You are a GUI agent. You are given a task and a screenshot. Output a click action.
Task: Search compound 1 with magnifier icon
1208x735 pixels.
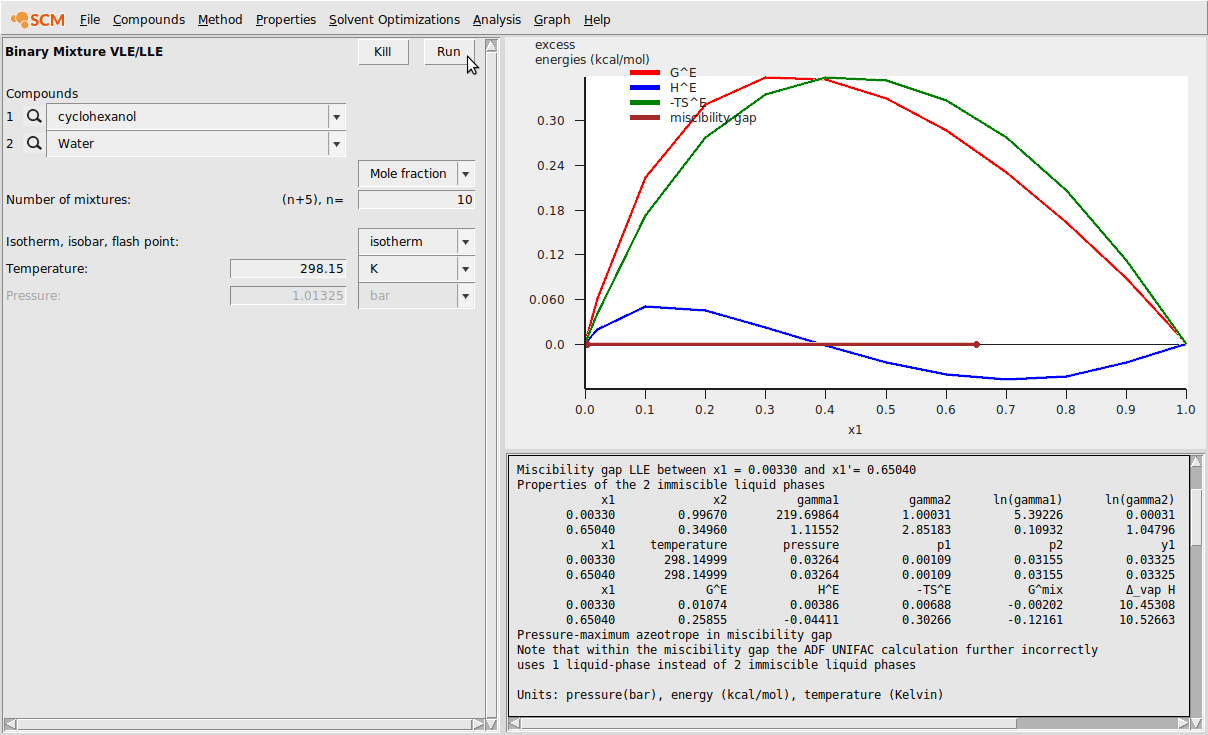click(35, 117)
